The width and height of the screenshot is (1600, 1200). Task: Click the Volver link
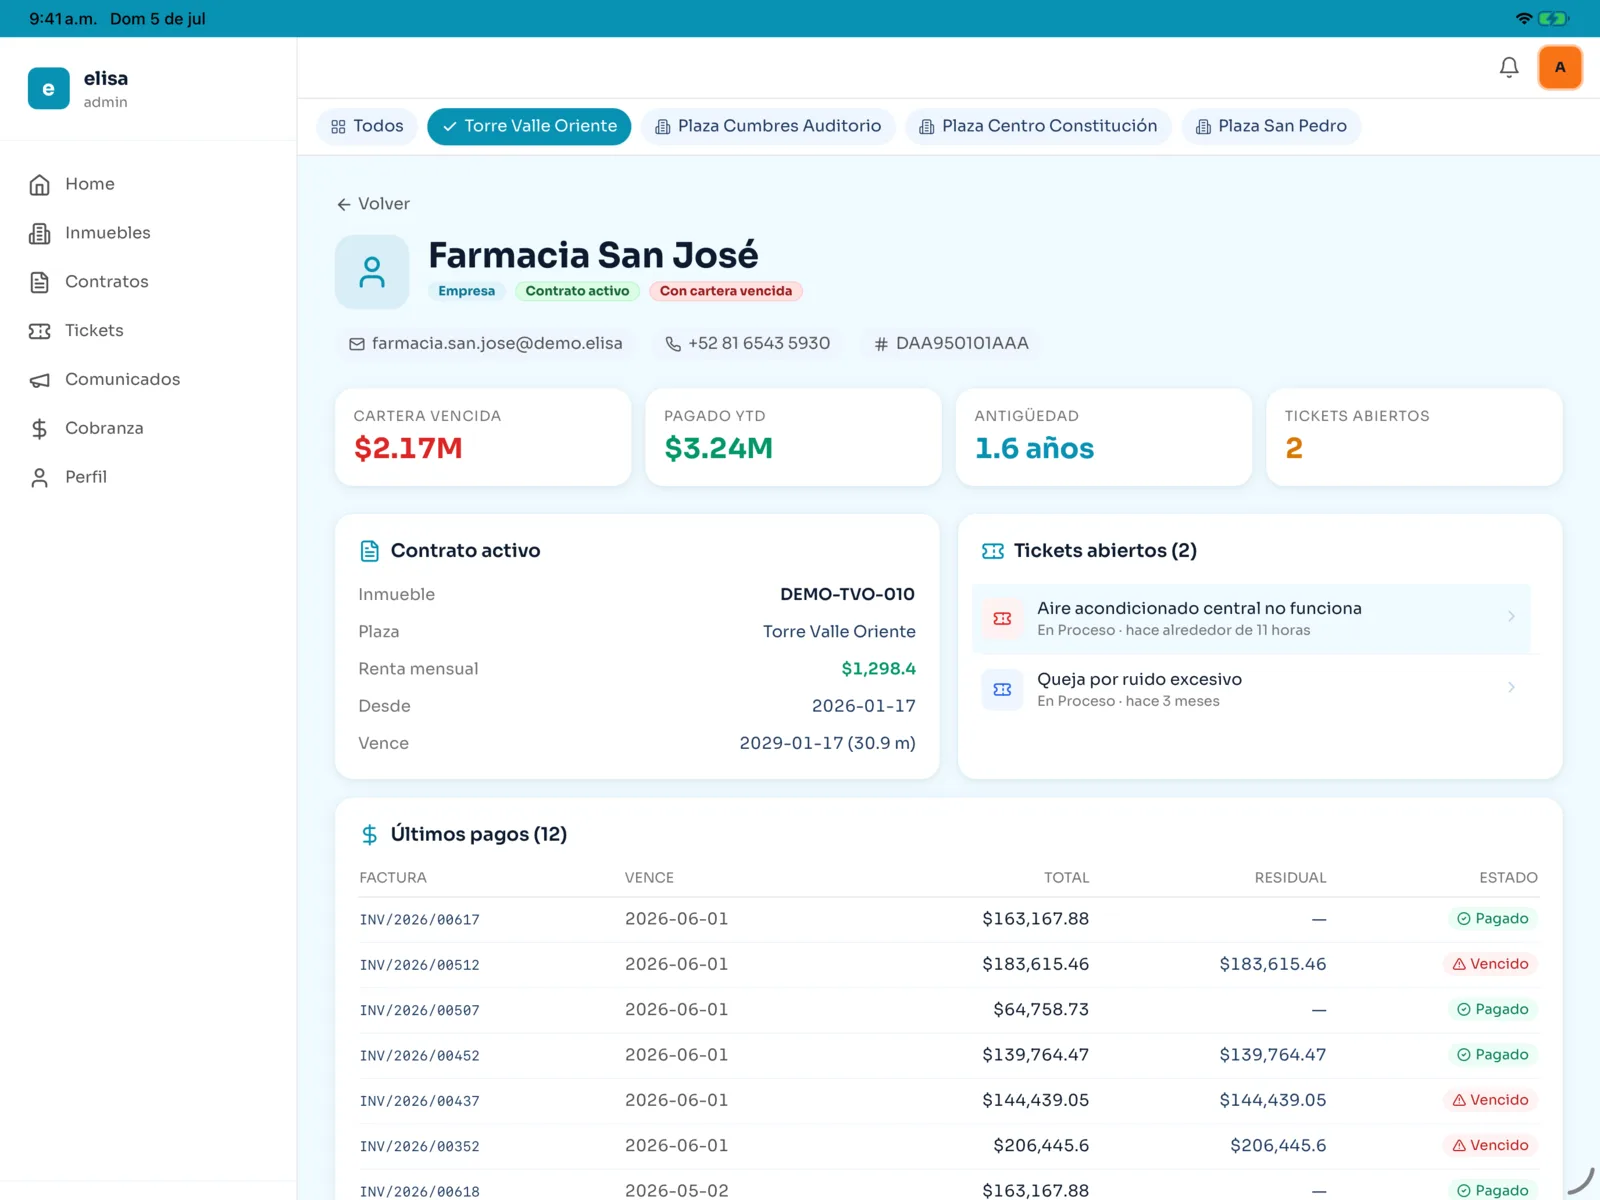coord(373,204)
